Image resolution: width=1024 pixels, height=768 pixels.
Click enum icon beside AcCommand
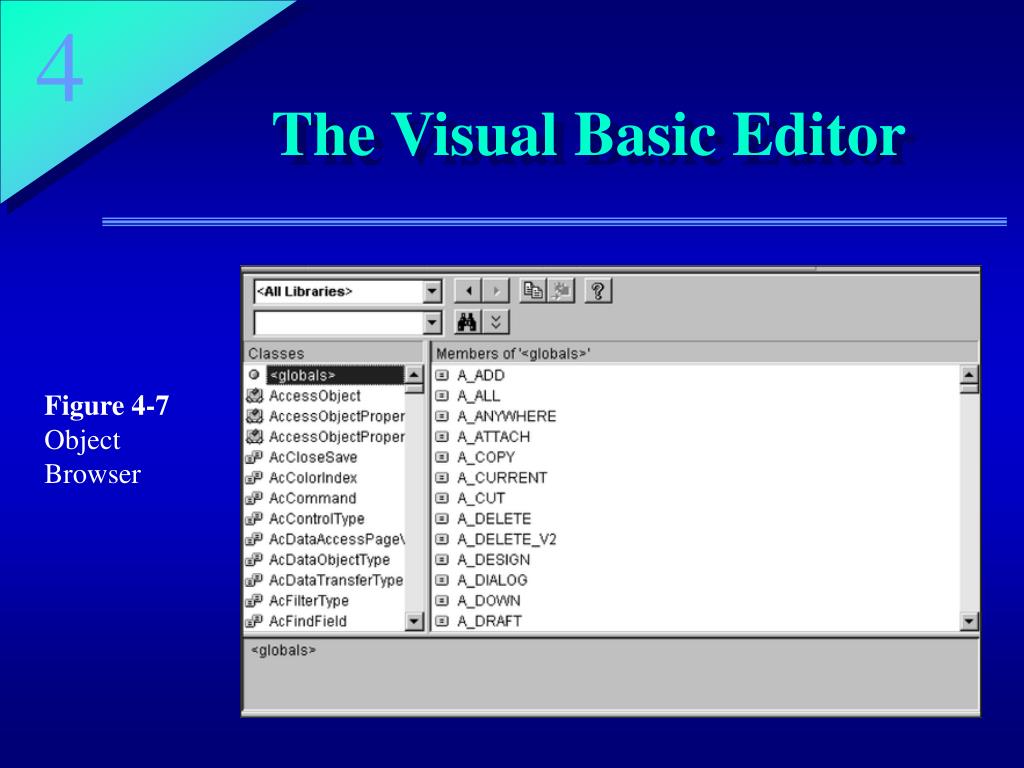[x=254, y=498]
